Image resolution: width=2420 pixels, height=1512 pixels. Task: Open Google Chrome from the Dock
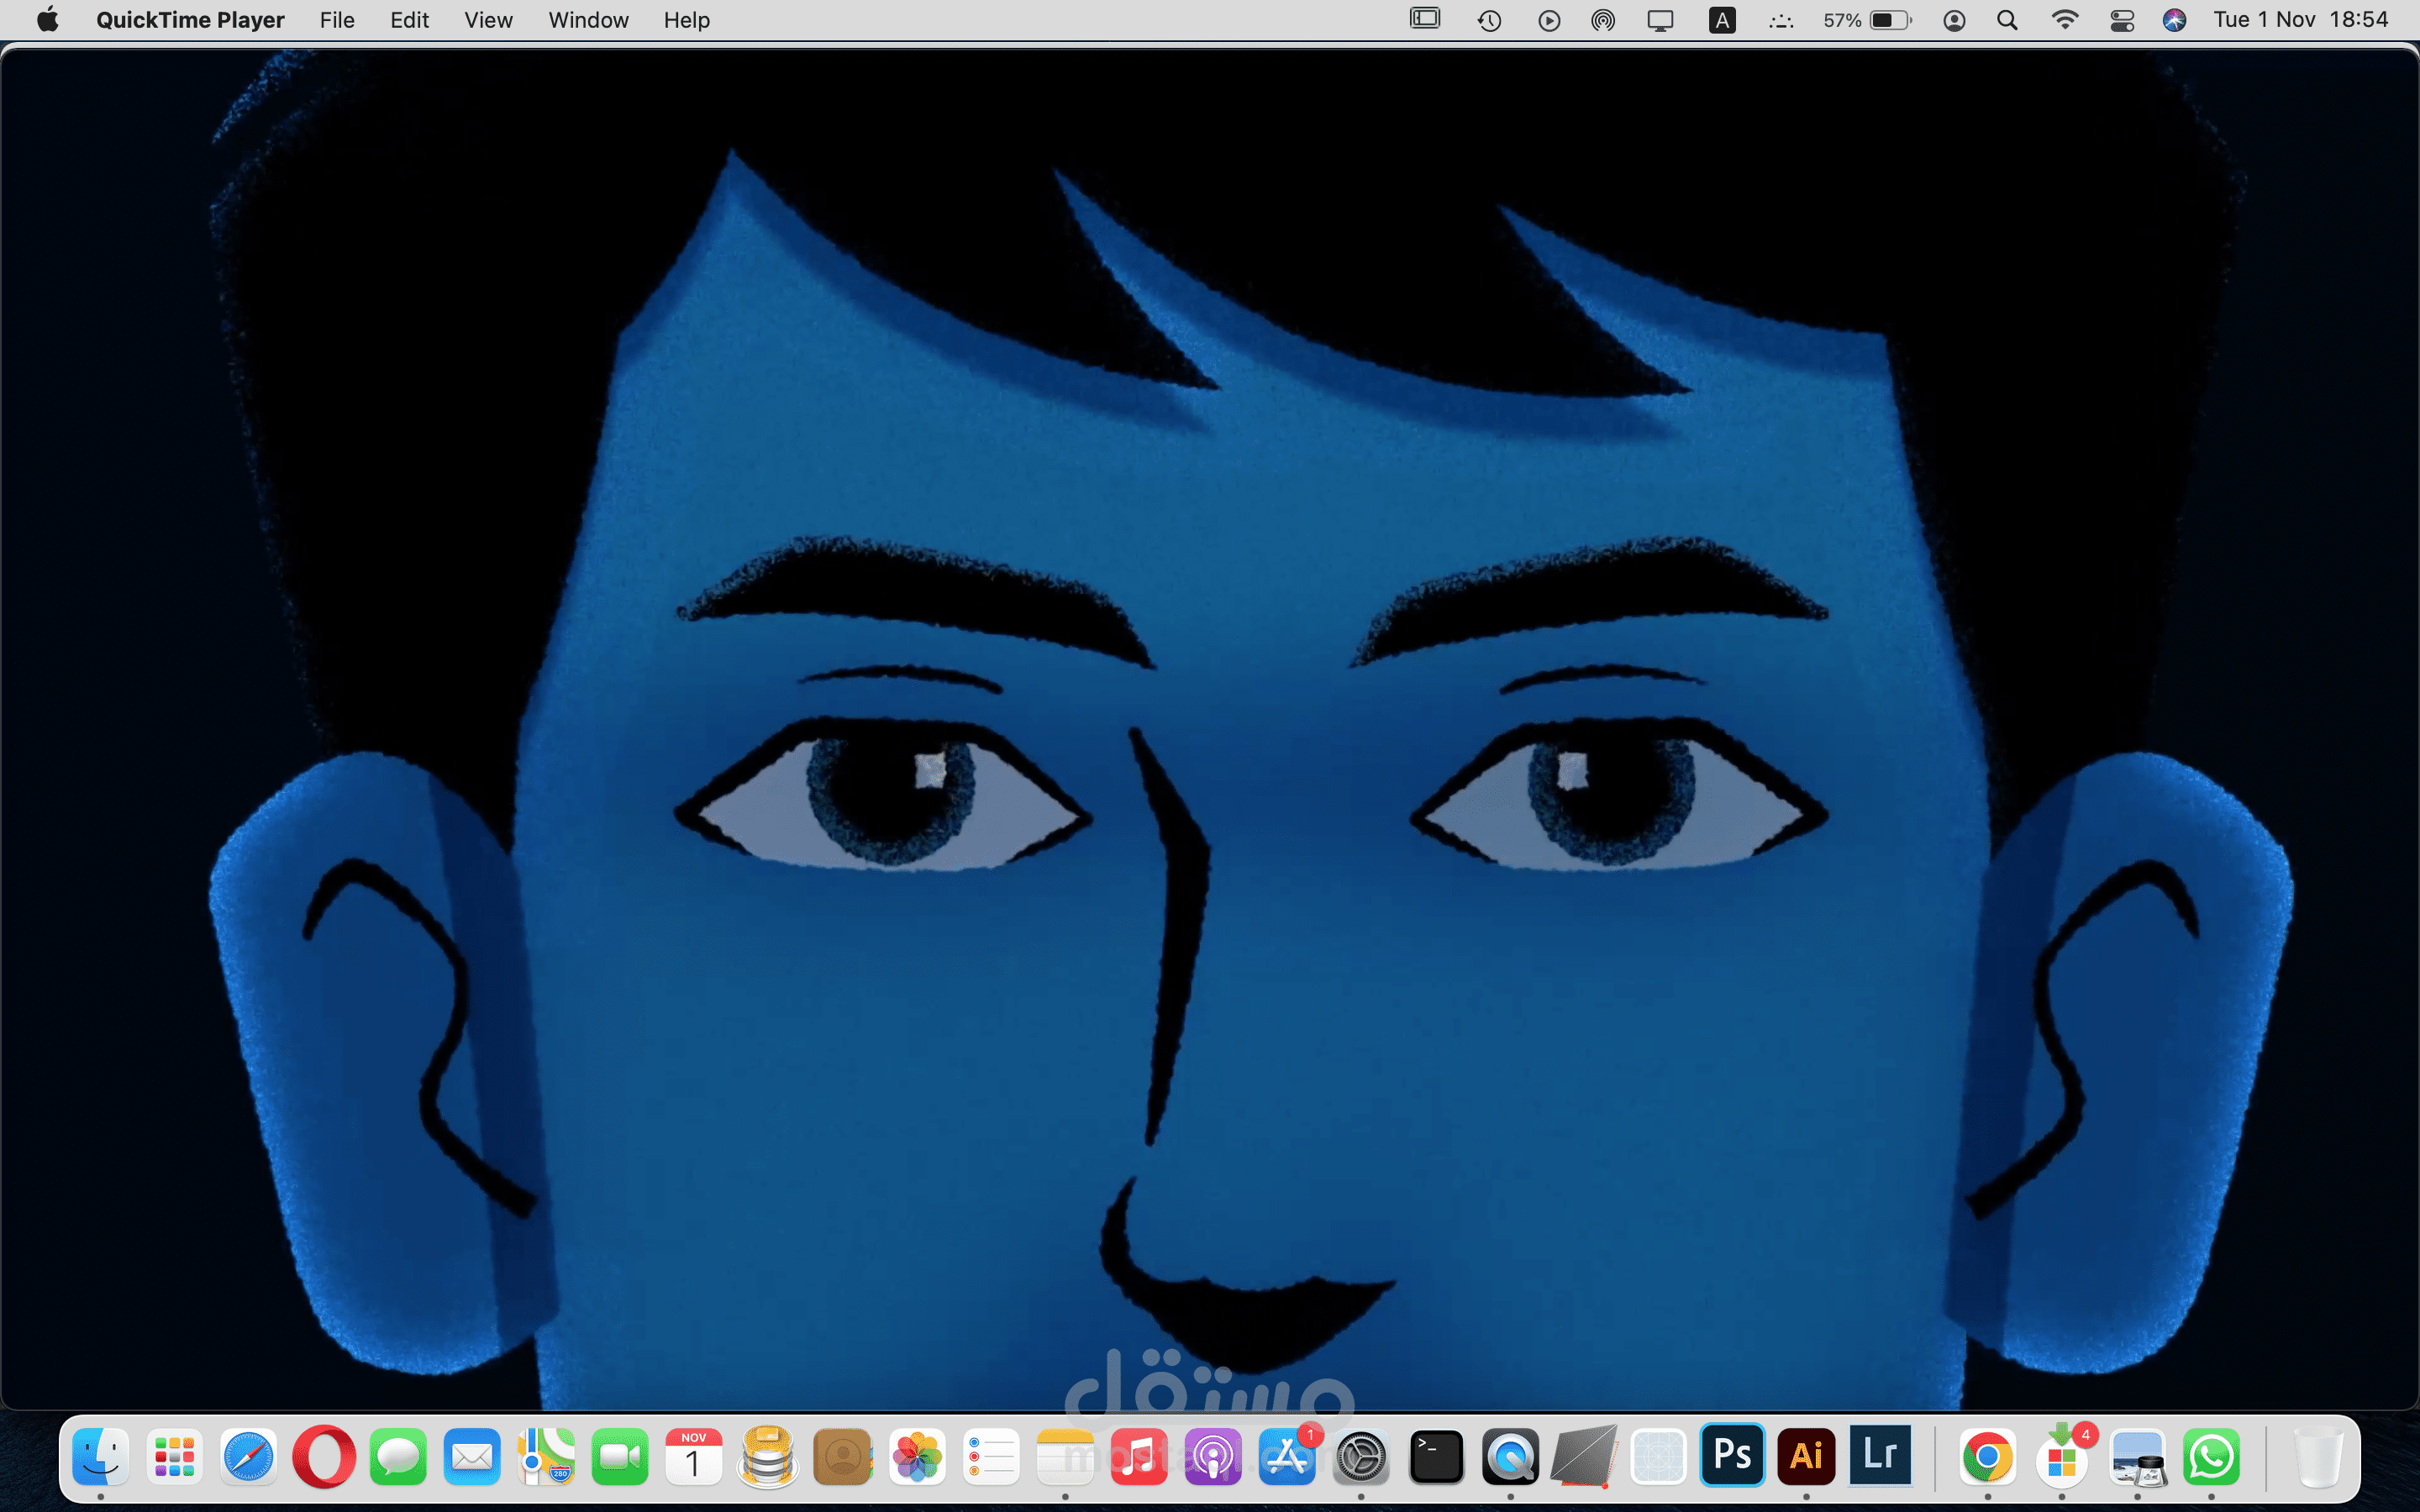(x=1987, y=1456)
